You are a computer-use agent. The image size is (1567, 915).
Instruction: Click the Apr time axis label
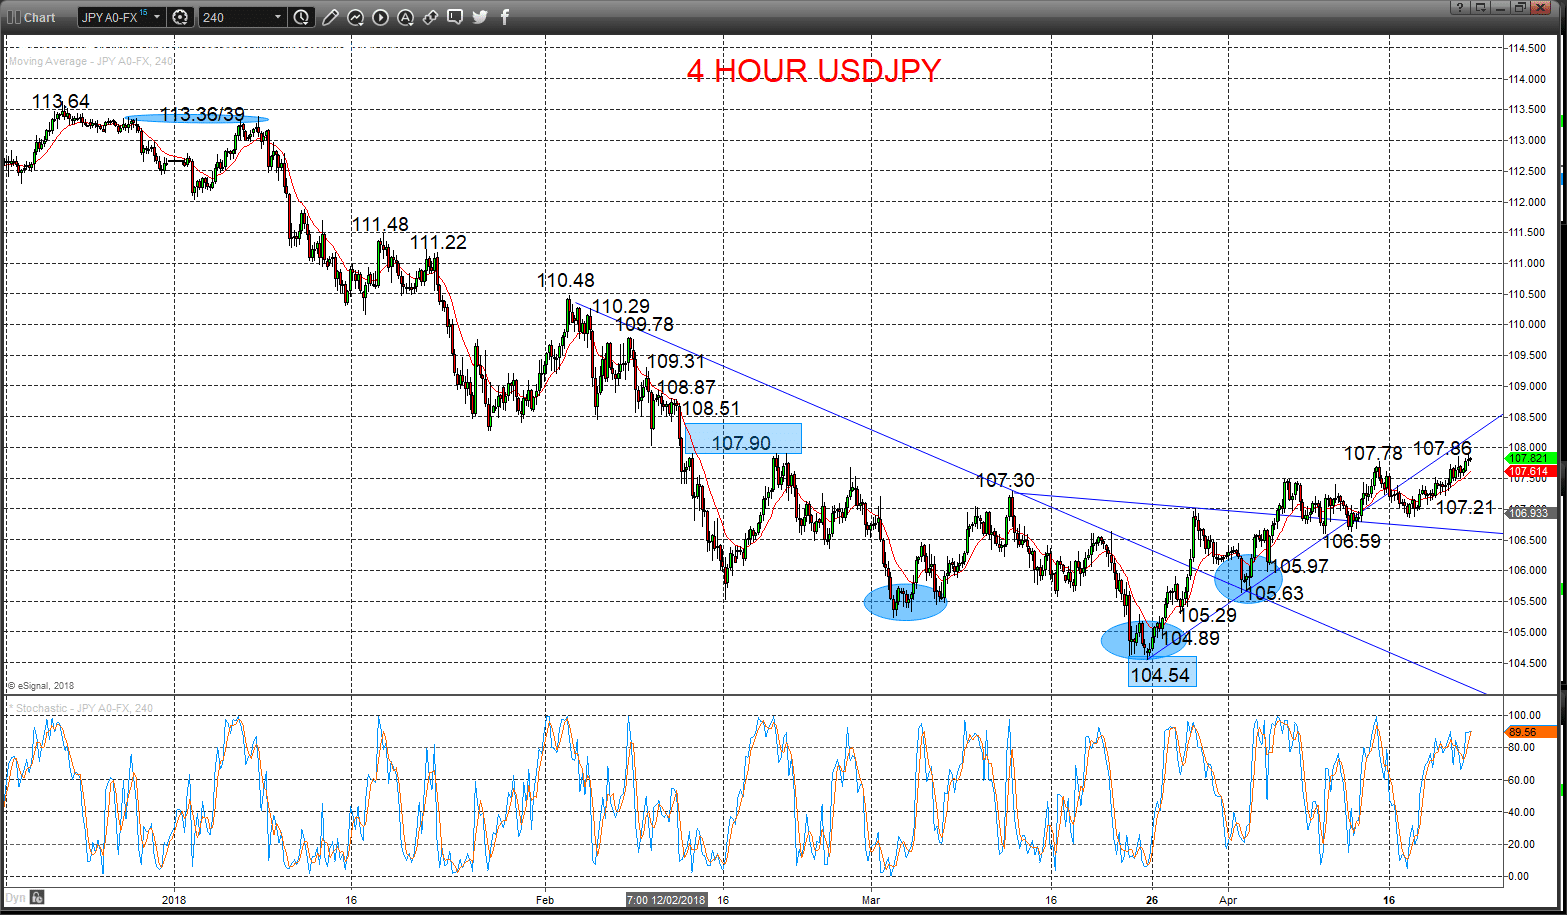[1228, 900]
